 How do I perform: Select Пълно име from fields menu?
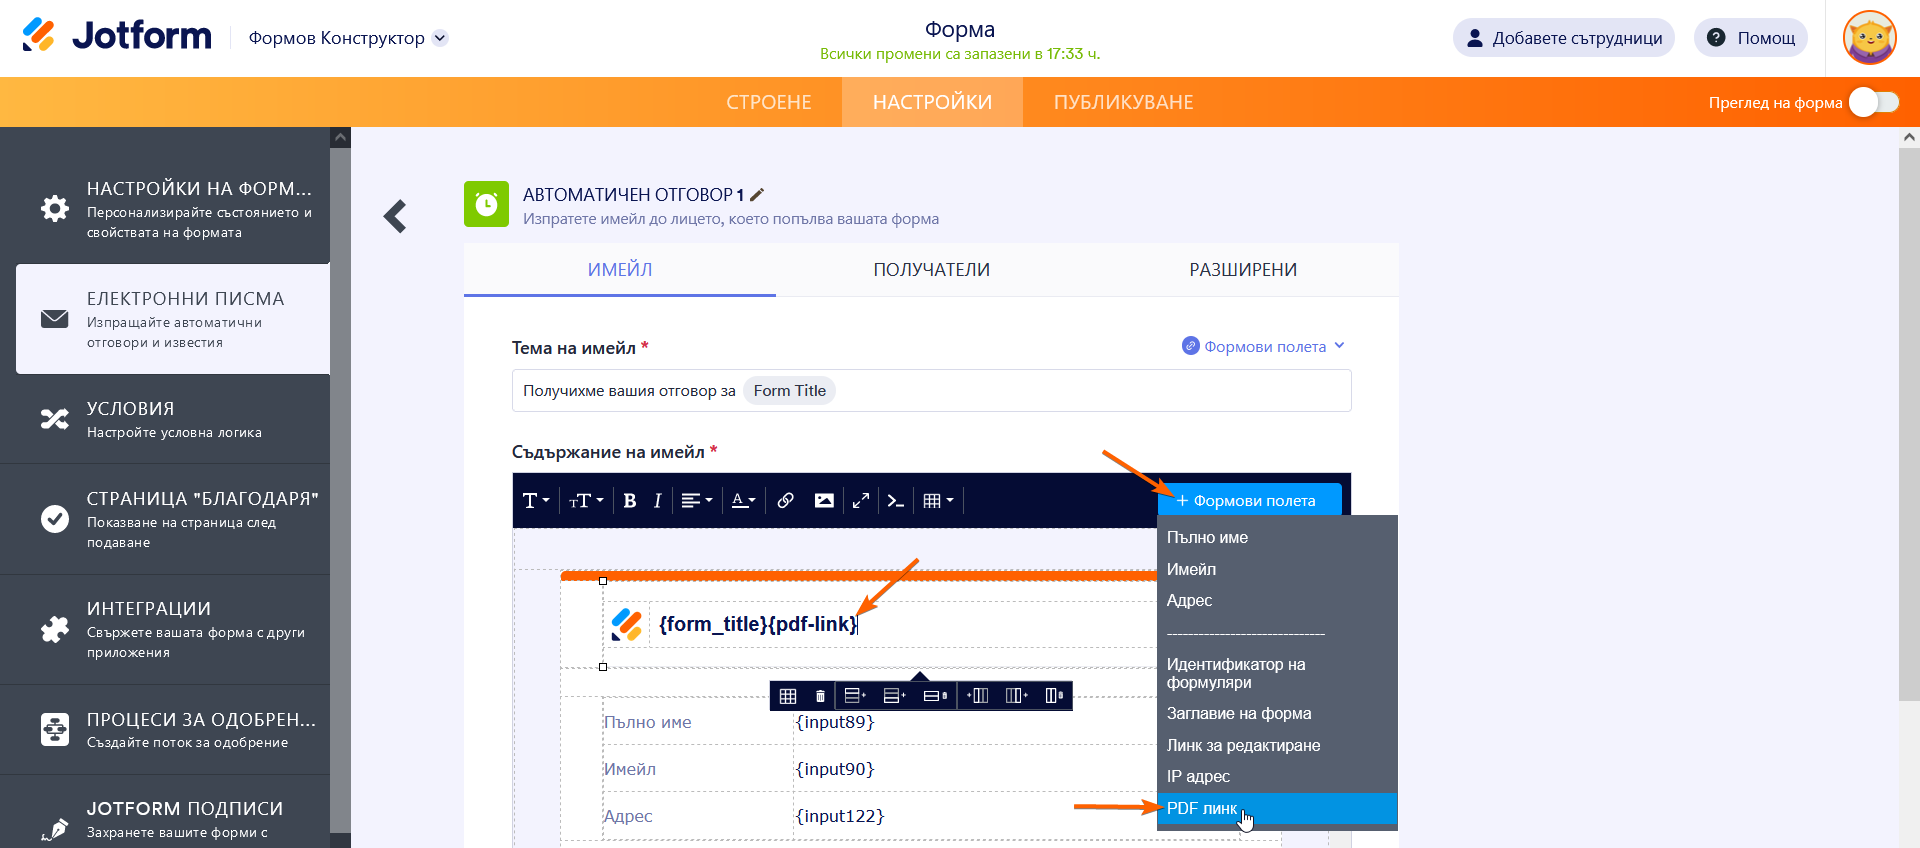point(1277,537)
